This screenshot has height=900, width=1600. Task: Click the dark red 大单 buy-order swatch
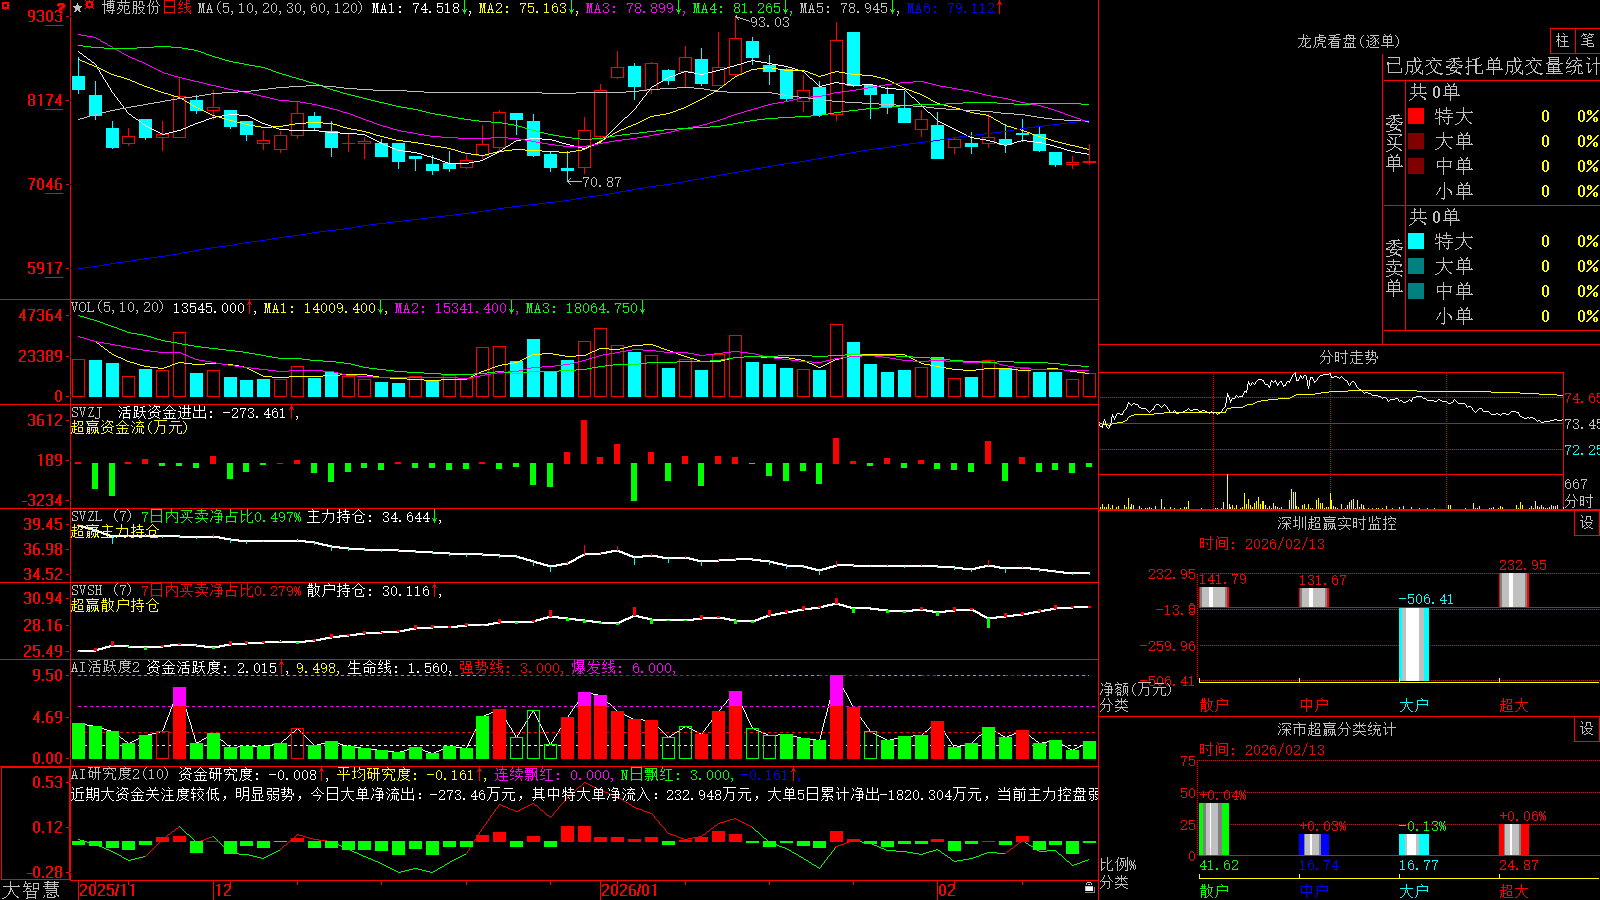1416,141
